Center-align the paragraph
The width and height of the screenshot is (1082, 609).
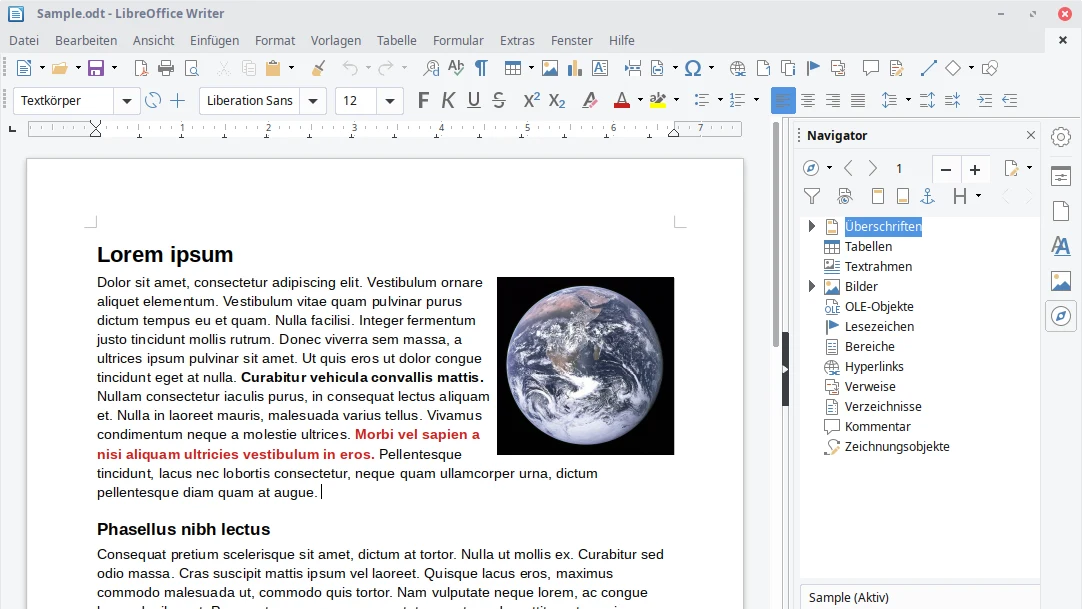pyautogui.click(x=808, y=101)
